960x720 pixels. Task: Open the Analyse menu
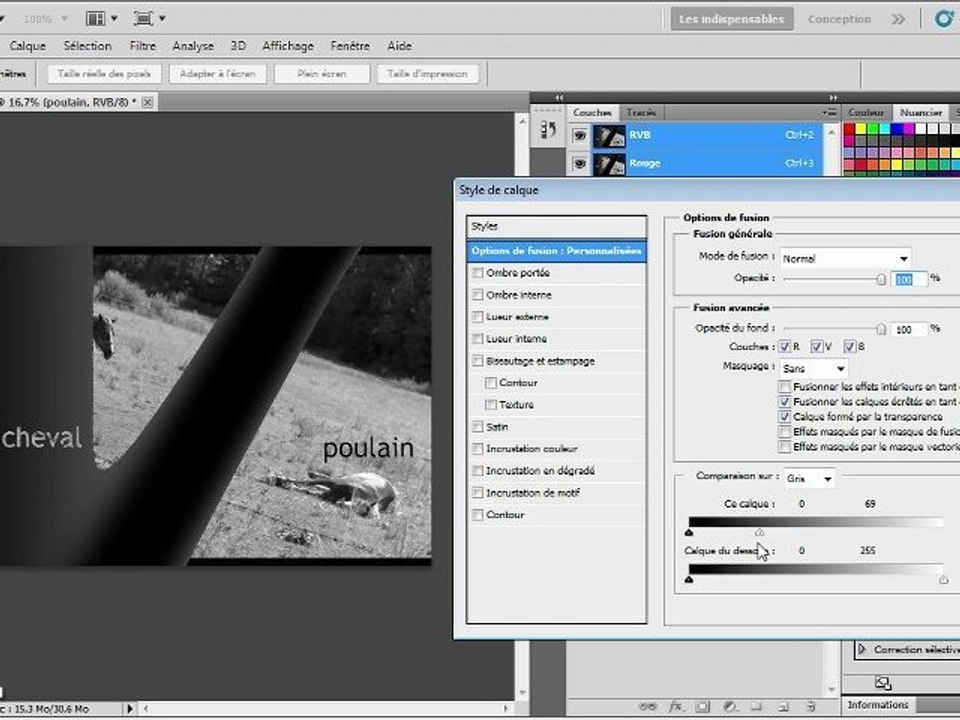[x=193, y=46]
